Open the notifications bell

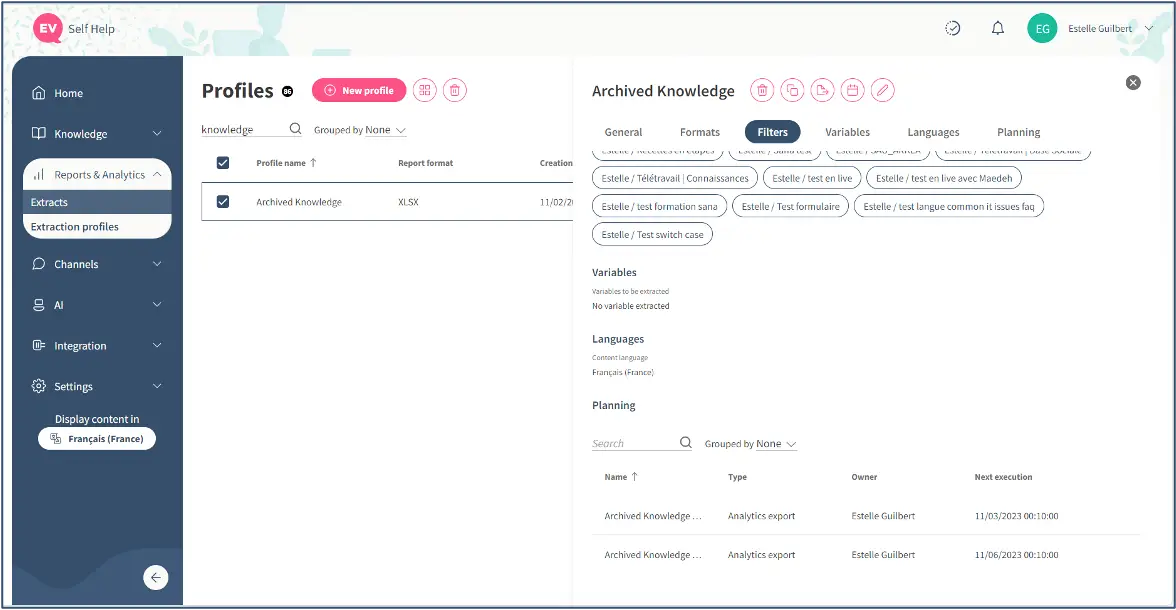pos(997,29)
